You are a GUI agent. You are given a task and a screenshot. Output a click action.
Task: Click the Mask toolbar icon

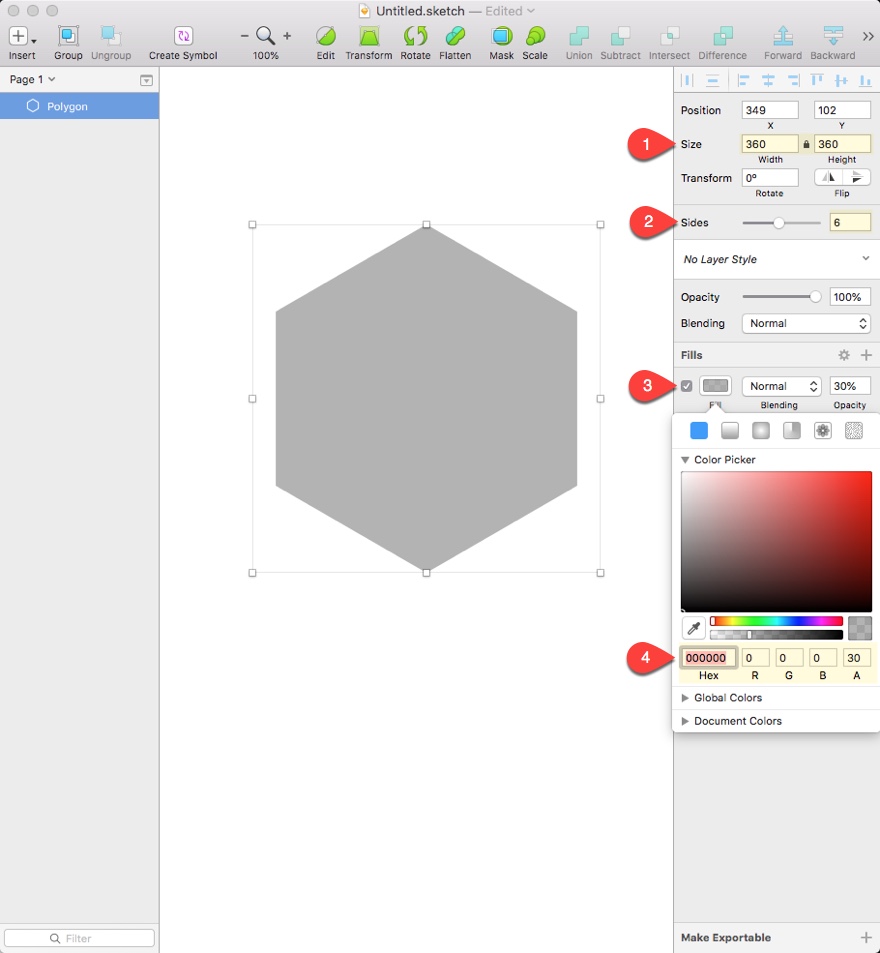click(501, 37)
